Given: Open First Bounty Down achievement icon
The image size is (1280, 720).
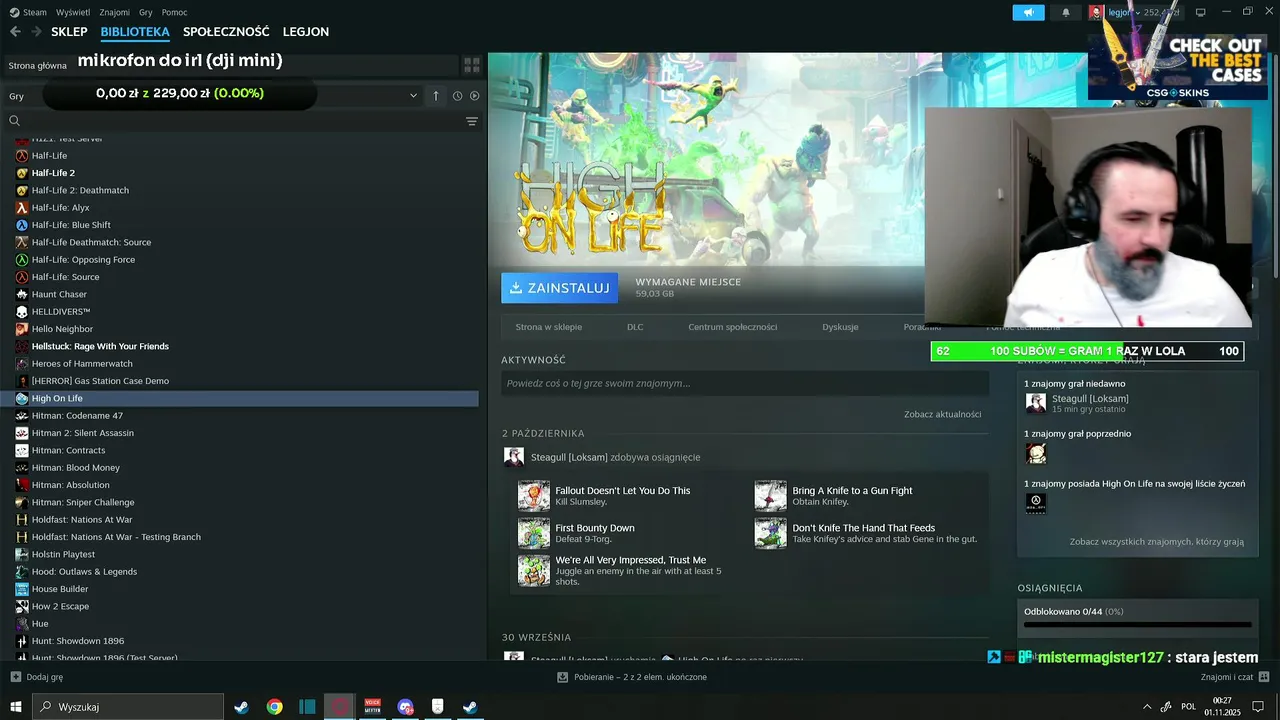Looking at the screenshot, I should click(534, 533).
